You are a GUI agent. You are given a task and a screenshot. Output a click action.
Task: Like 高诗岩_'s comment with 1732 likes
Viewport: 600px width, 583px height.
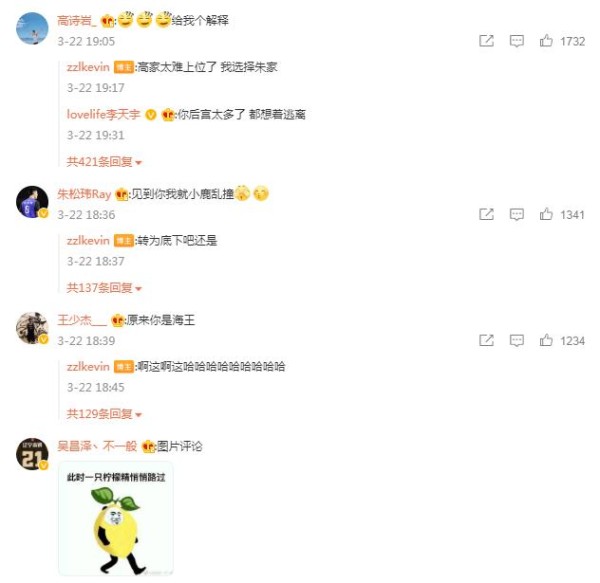pos(546,41)
